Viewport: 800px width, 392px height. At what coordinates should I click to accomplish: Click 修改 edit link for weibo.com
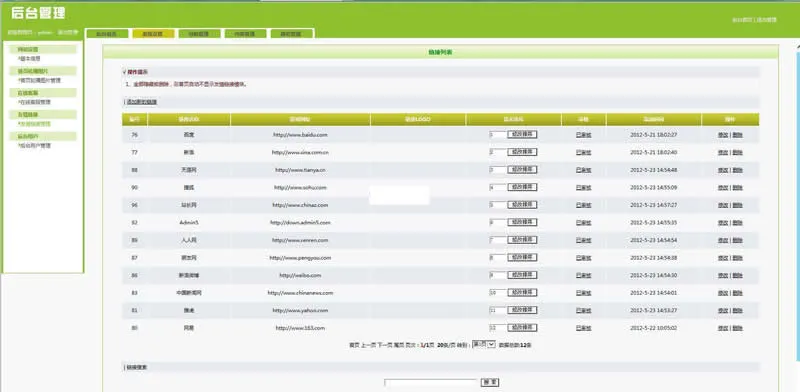[x=722, y=275]
